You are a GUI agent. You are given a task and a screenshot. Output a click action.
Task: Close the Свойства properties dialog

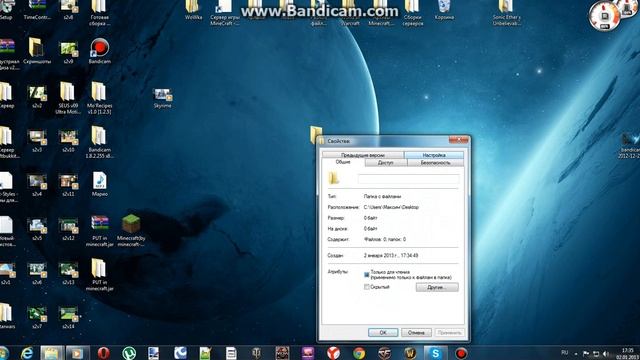pyautogui.click(x=458, y=140)
